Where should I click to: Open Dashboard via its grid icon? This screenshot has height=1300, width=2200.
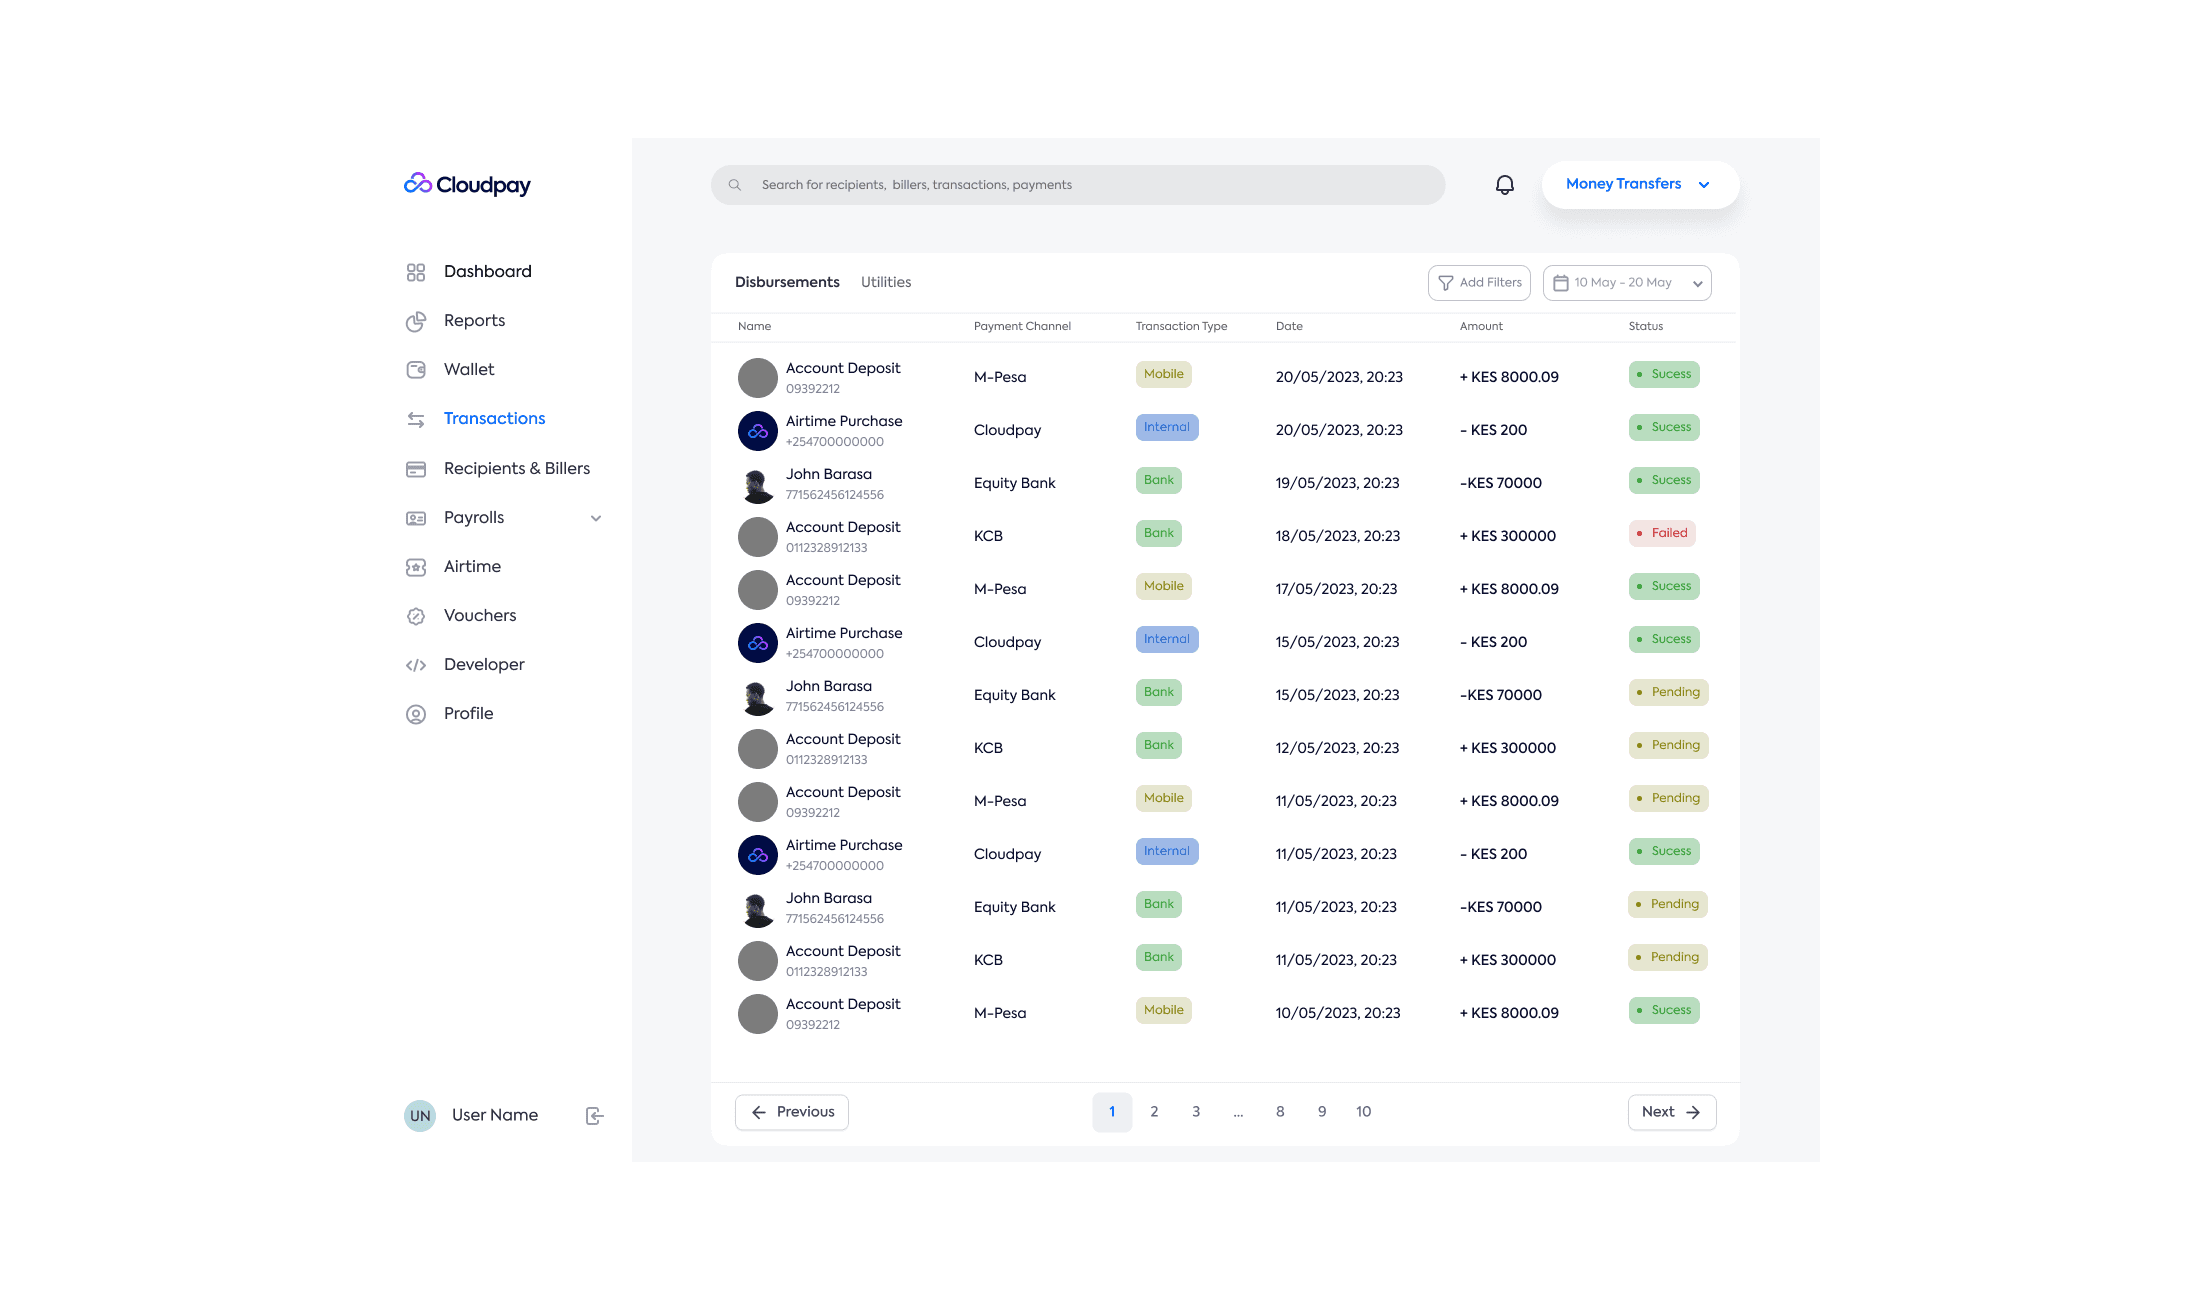(x=416, y=272)
